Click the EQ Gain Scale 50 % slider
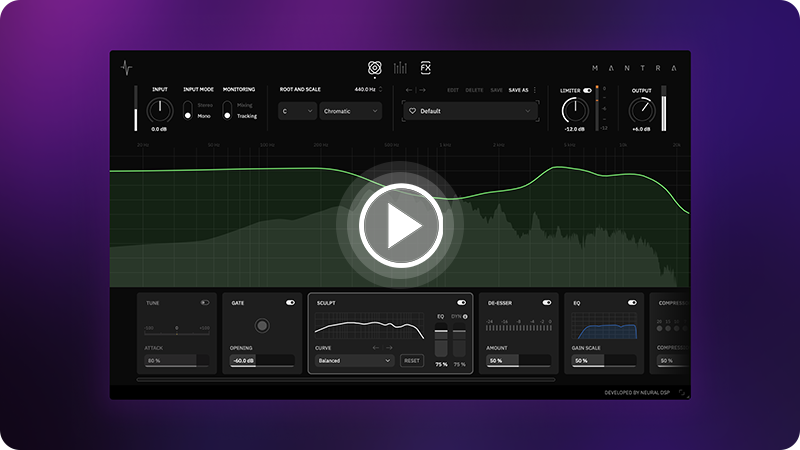This screenshot has width=800, height=450. tap(604, 361)
